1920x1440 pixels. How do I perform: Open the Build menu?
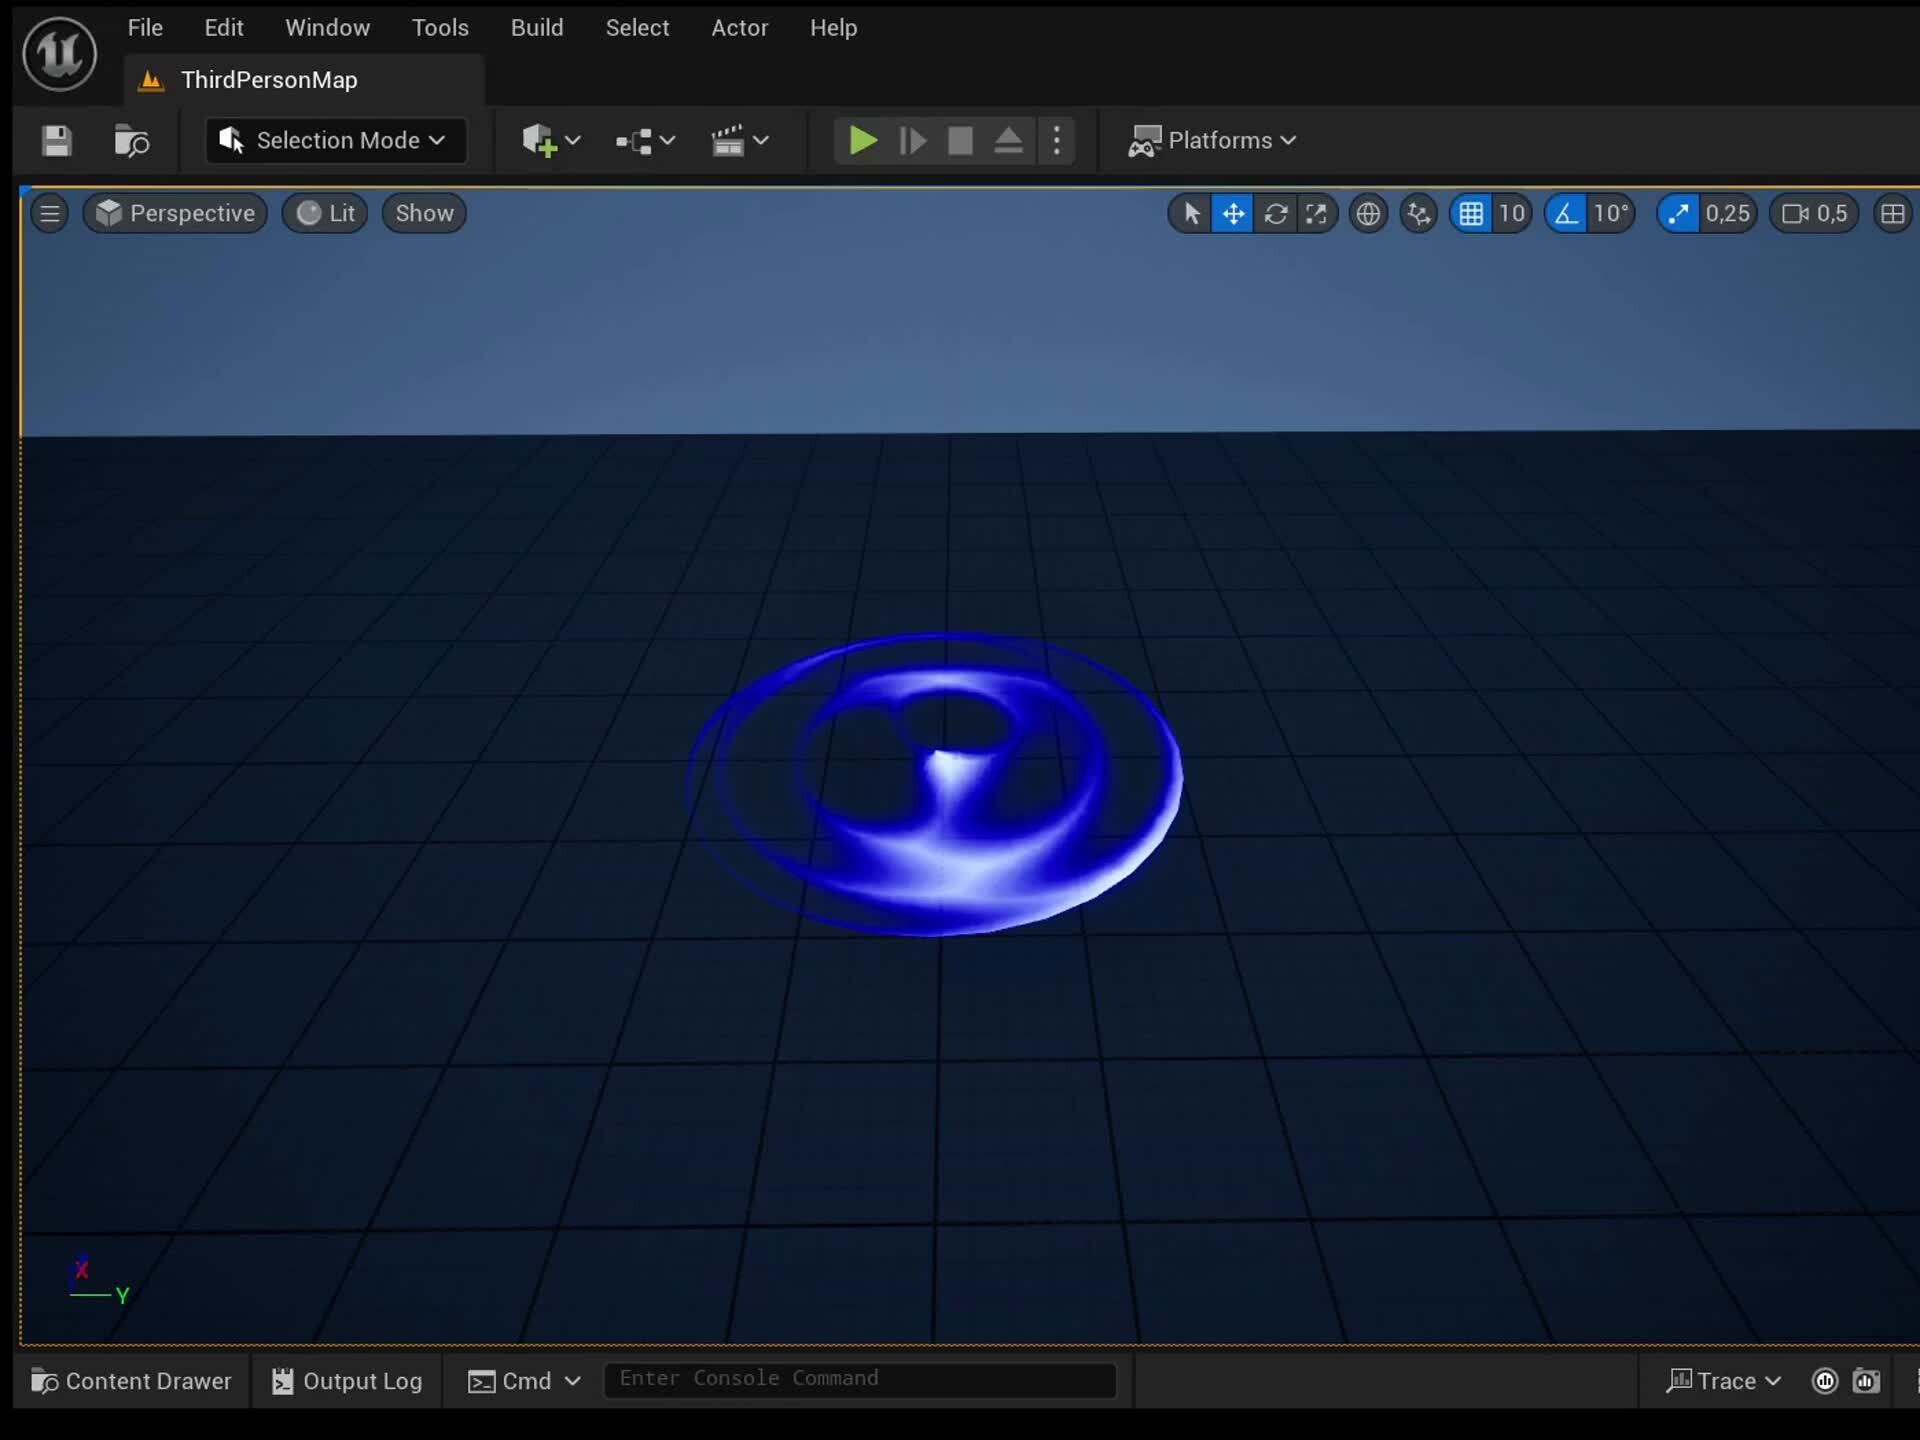537,27
